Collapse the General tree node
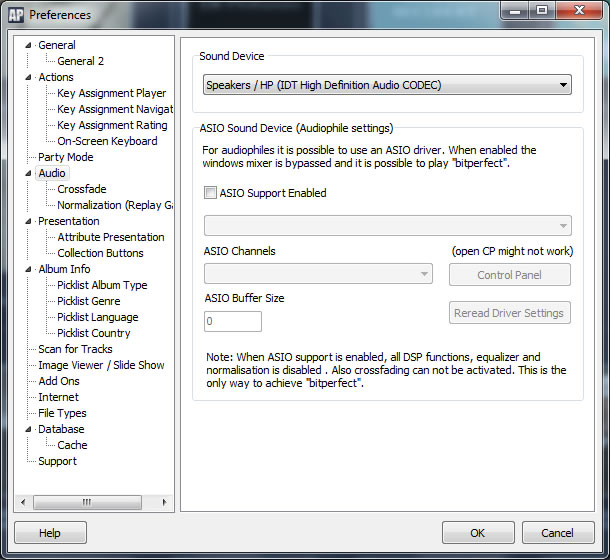Viewport: 610px width, 560px height. tap(29, 45)
